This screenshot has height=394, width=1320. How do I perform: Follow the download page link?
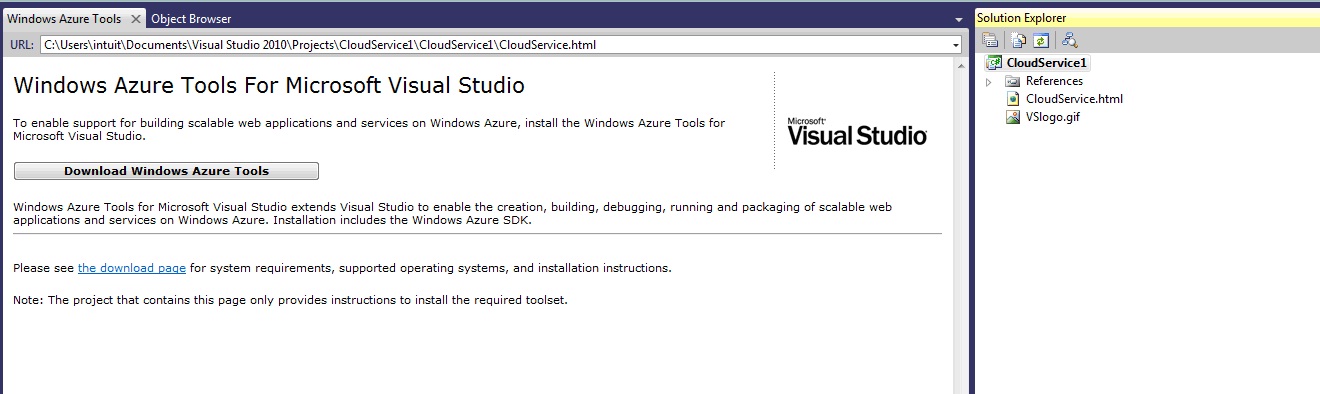[x=132, y=268]
